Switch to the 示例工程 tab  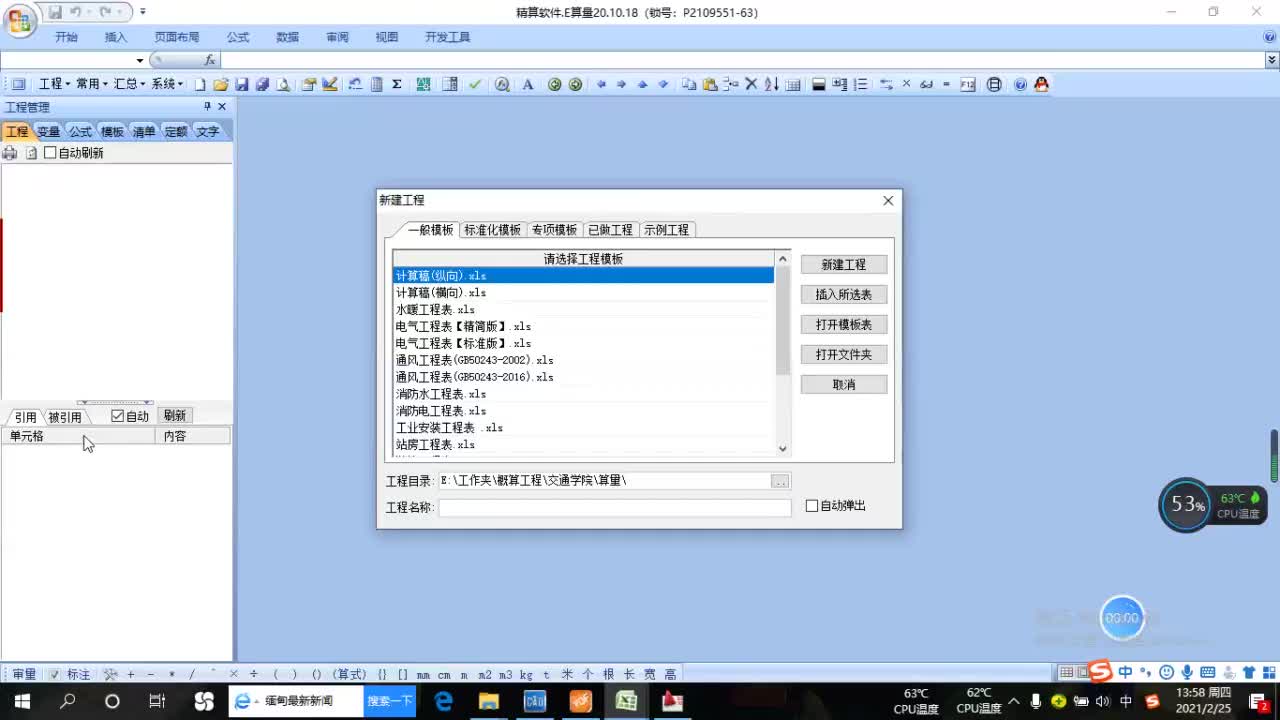pos(666,230)
